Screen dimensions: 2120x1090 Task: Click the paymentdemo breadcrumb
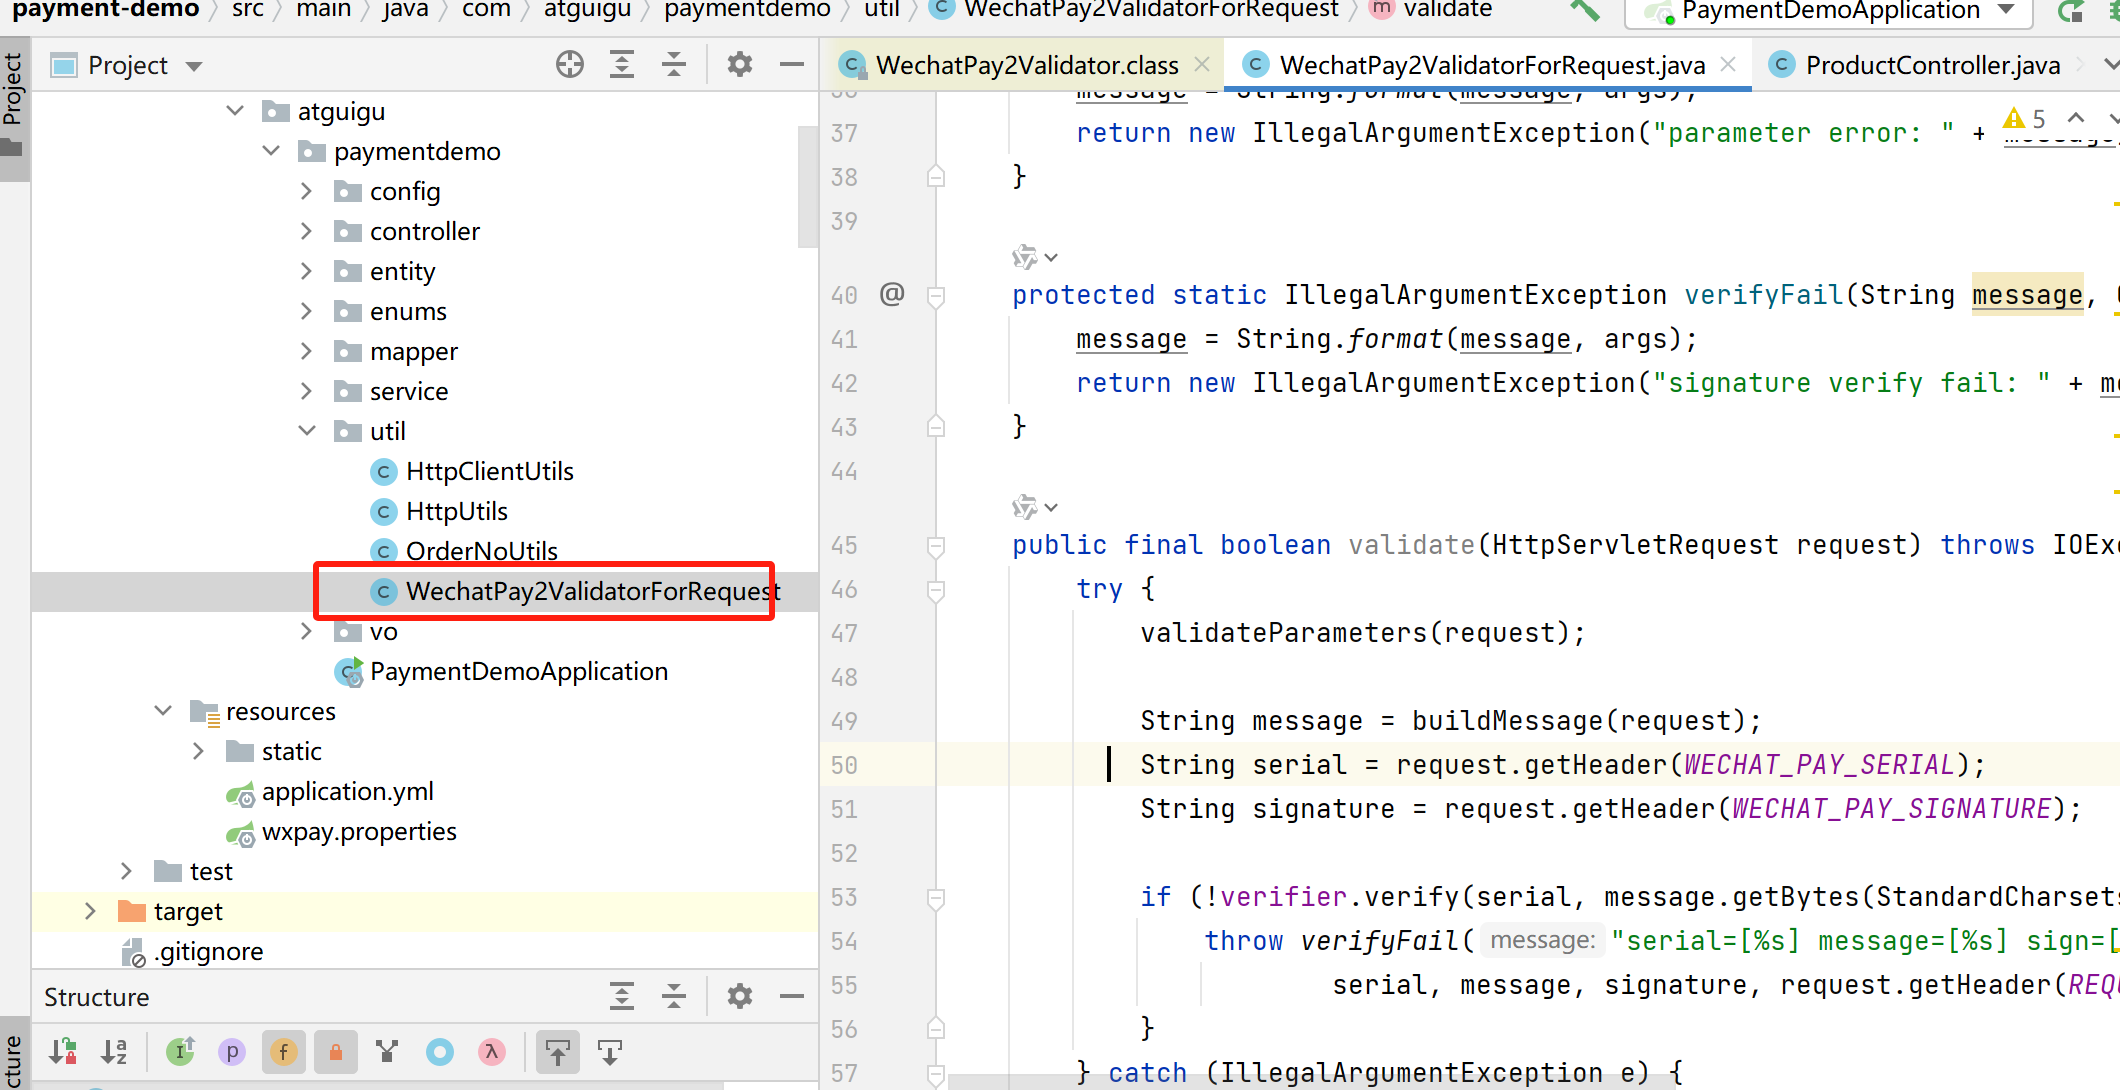[746, 10]
